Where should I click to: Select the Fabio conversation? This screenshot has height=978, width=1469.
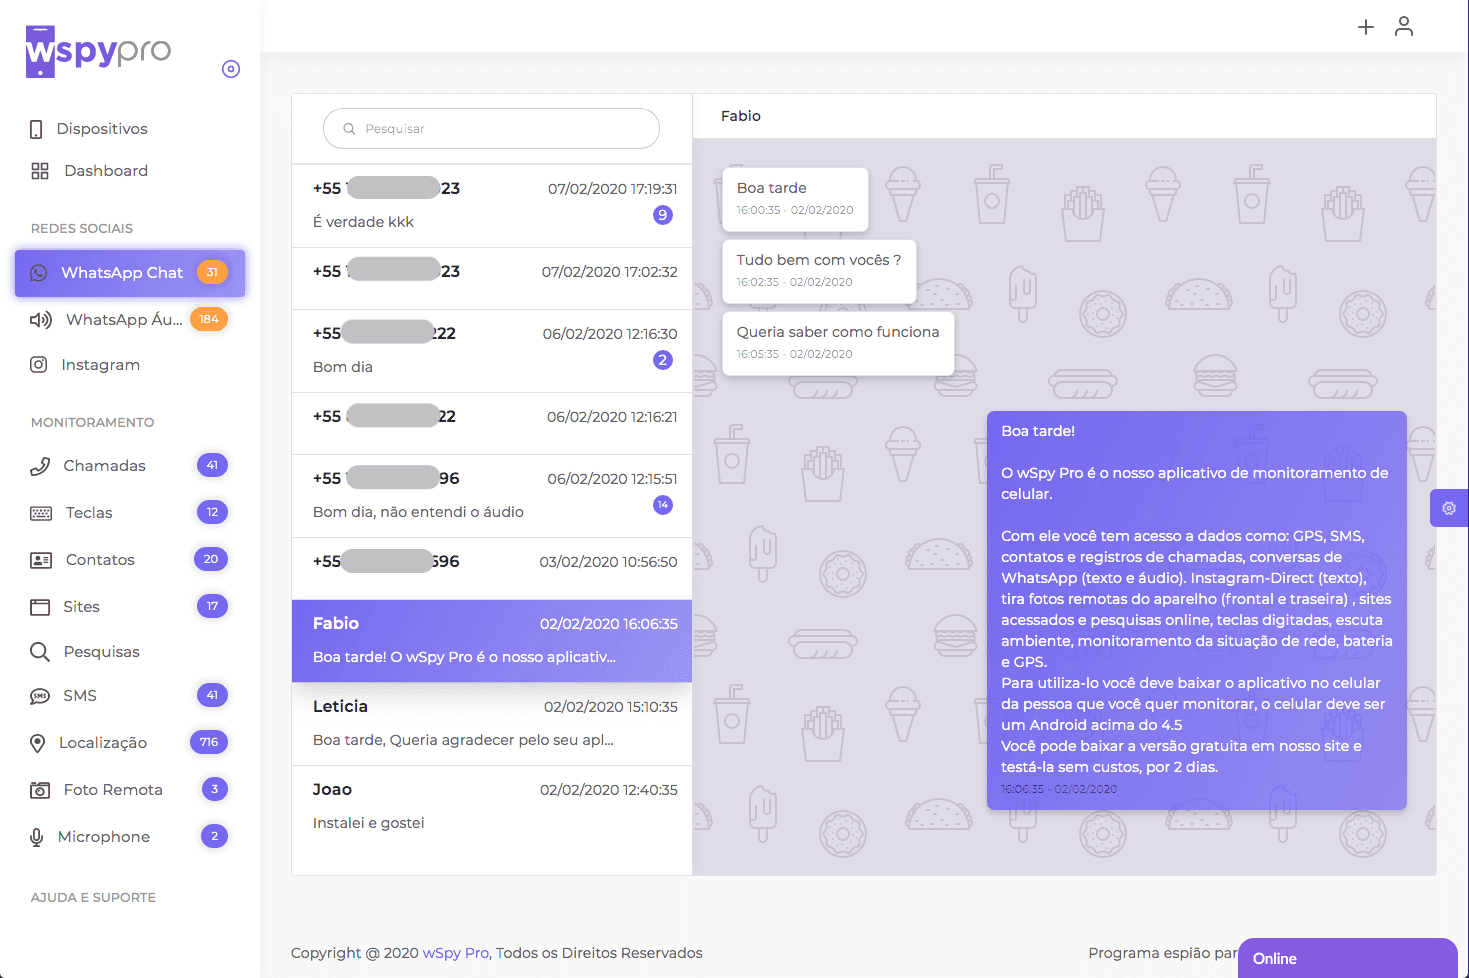(x=492, y=641)
